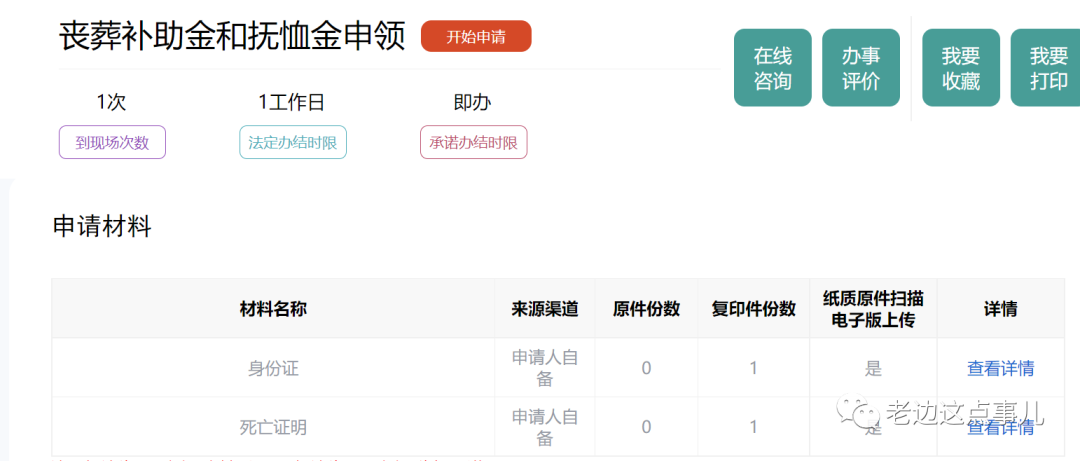Click 申请人自备 in the 死亡证明 row

click(x=545, y=427)
